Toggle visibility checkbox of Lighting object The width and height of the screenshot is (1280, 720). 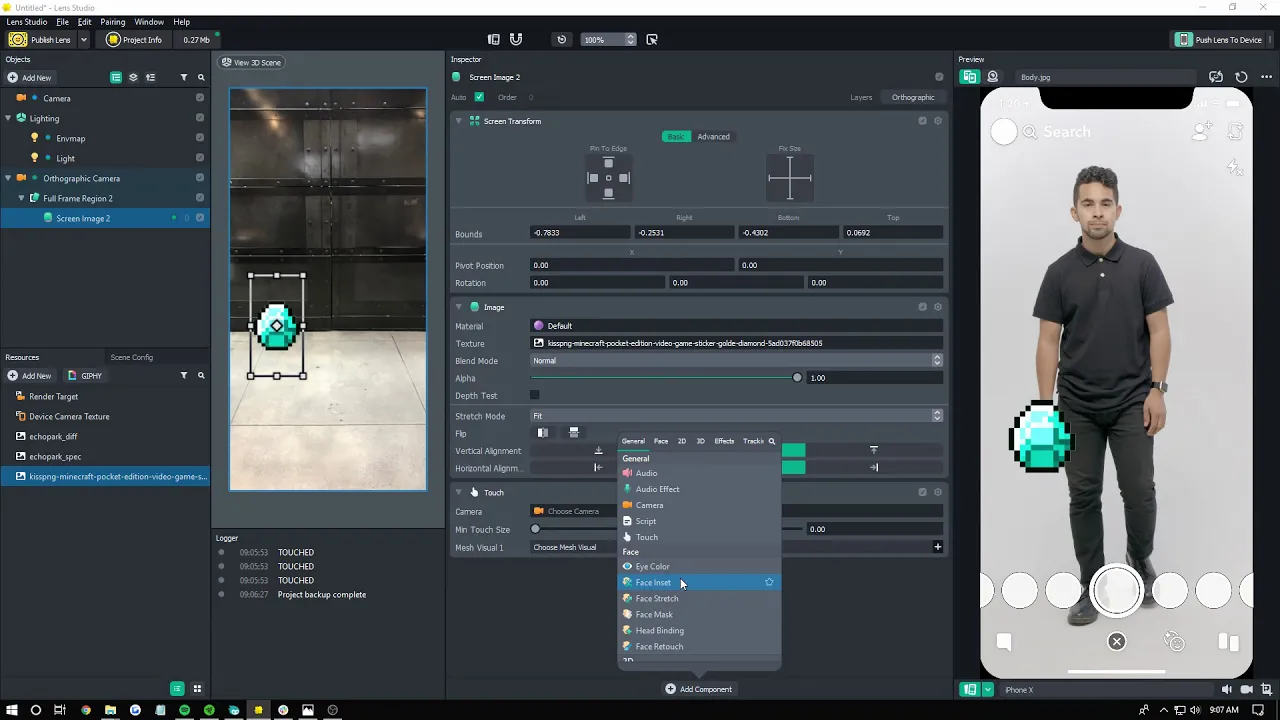[200, 118]
